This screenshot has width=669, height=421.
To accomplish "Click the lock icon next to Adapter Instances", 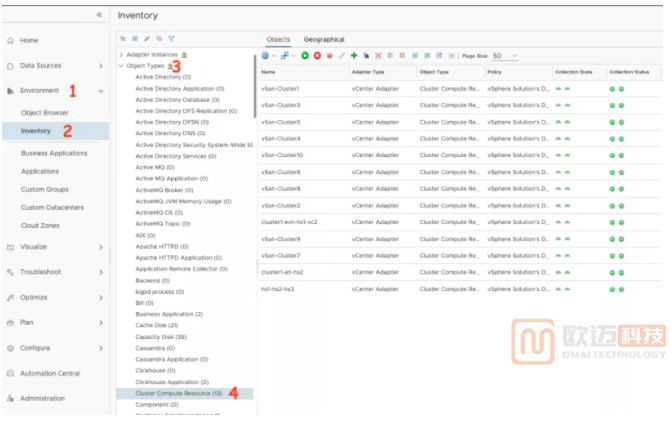I will coord(184,55).
